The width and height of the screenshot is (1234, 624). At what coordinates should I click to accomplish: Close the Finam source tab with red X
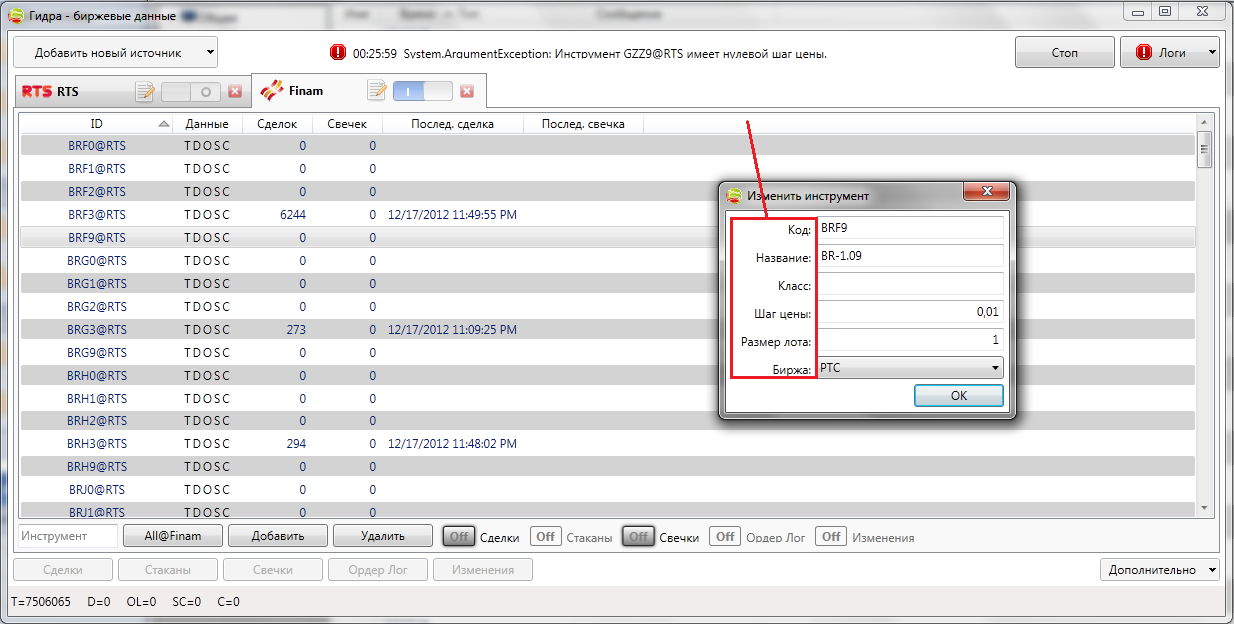click(467, 92)
